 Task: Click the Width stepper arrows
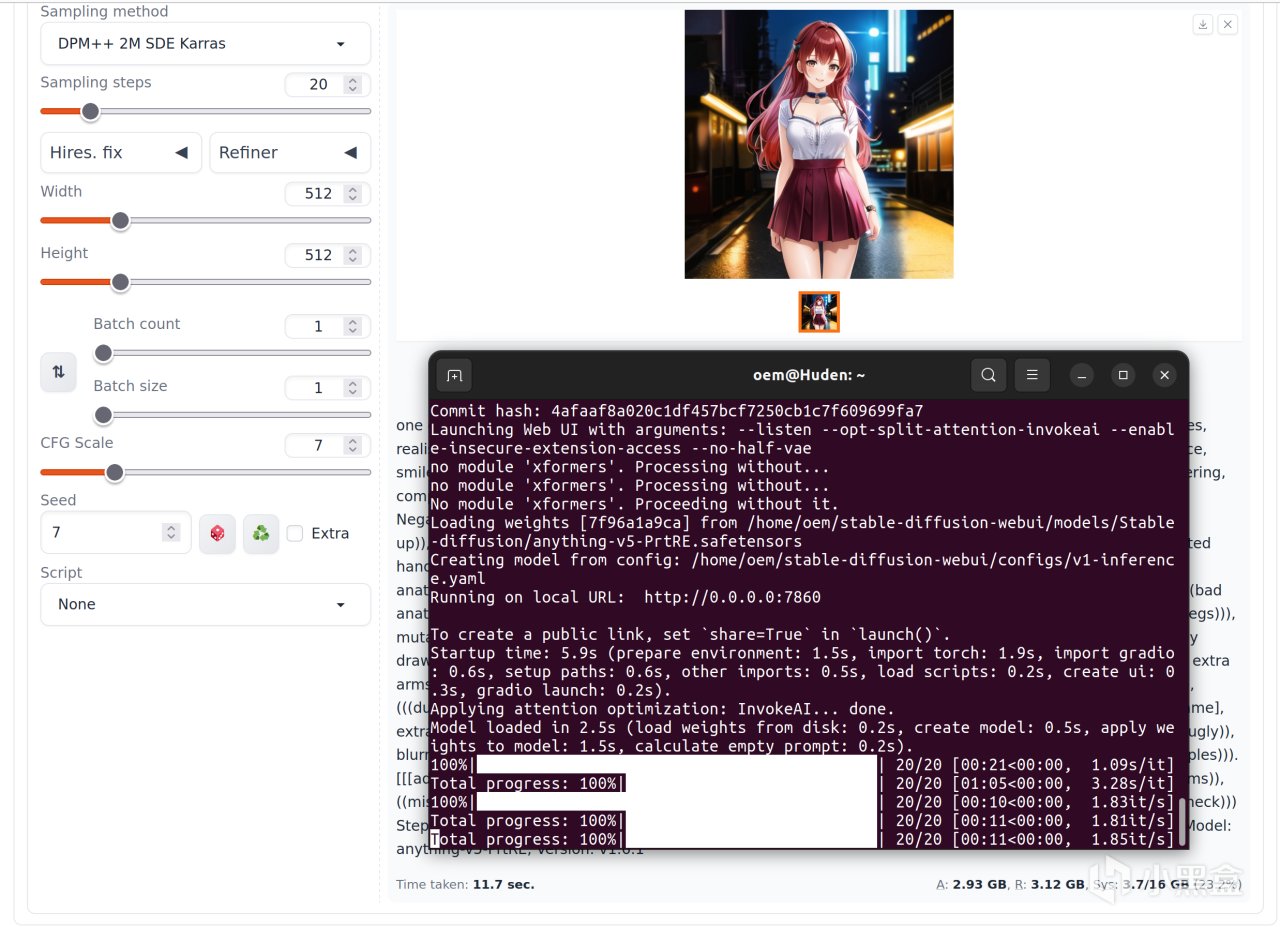[352, 194]
